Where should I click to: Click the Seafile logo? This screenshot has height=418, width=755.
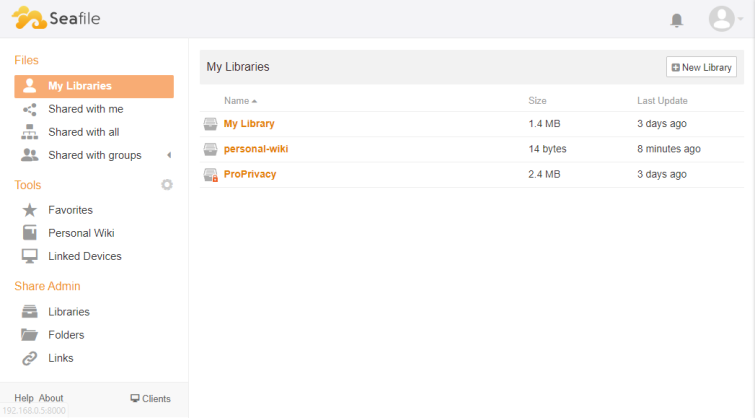(56, 18)
